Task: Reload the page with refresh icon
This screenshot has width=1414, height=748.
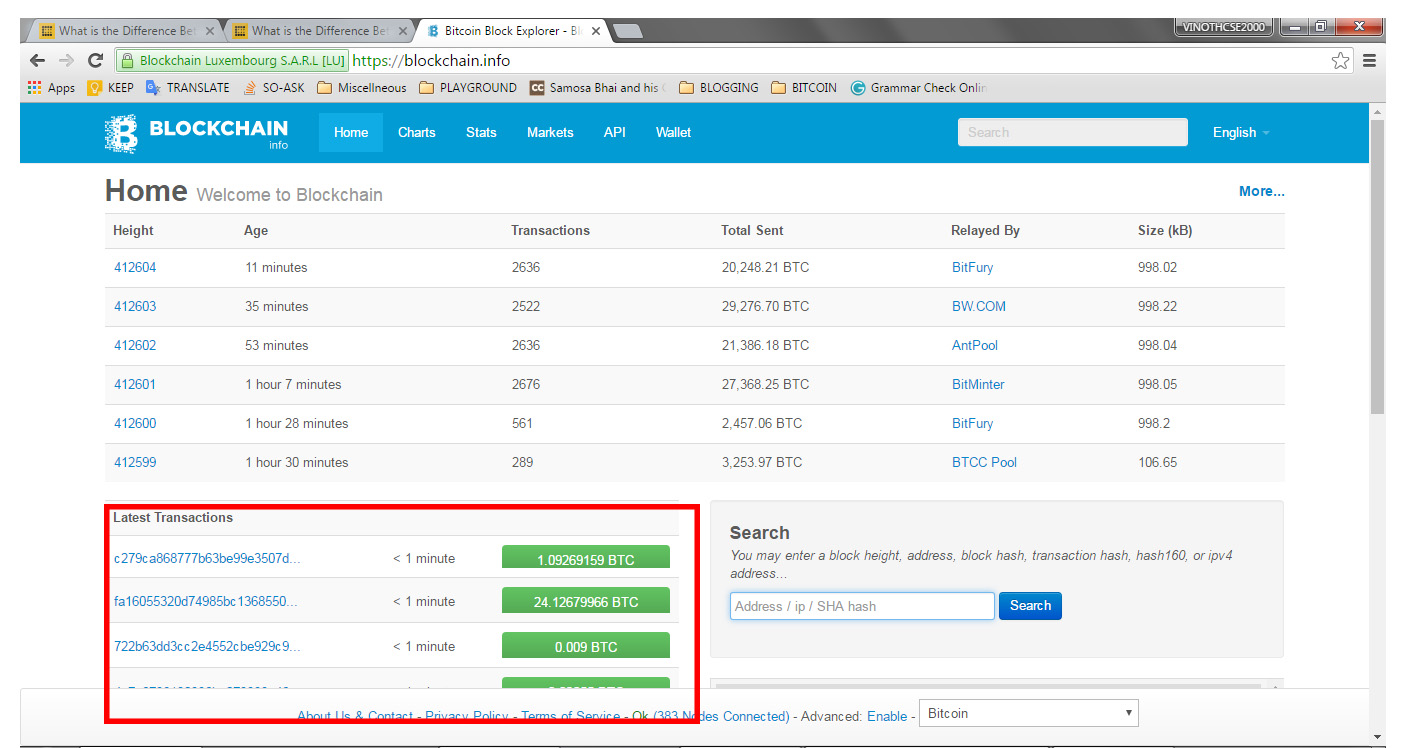Action: point(95,61)
